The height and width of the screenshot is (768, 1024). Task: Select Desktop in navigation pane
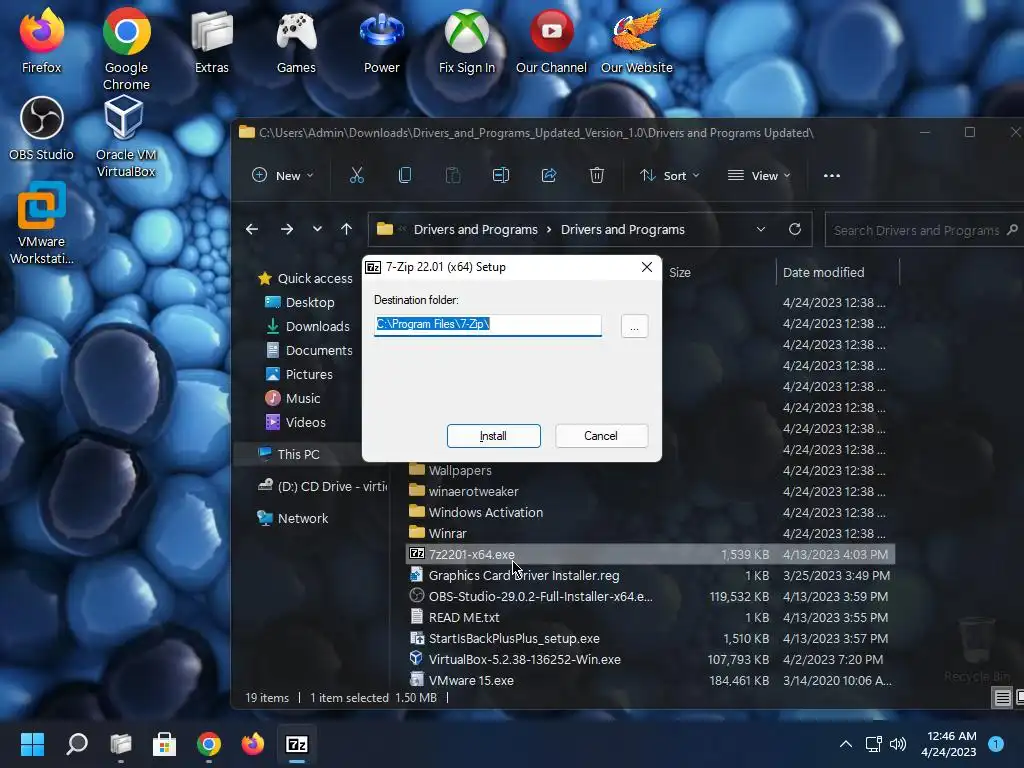pos(300,302)
